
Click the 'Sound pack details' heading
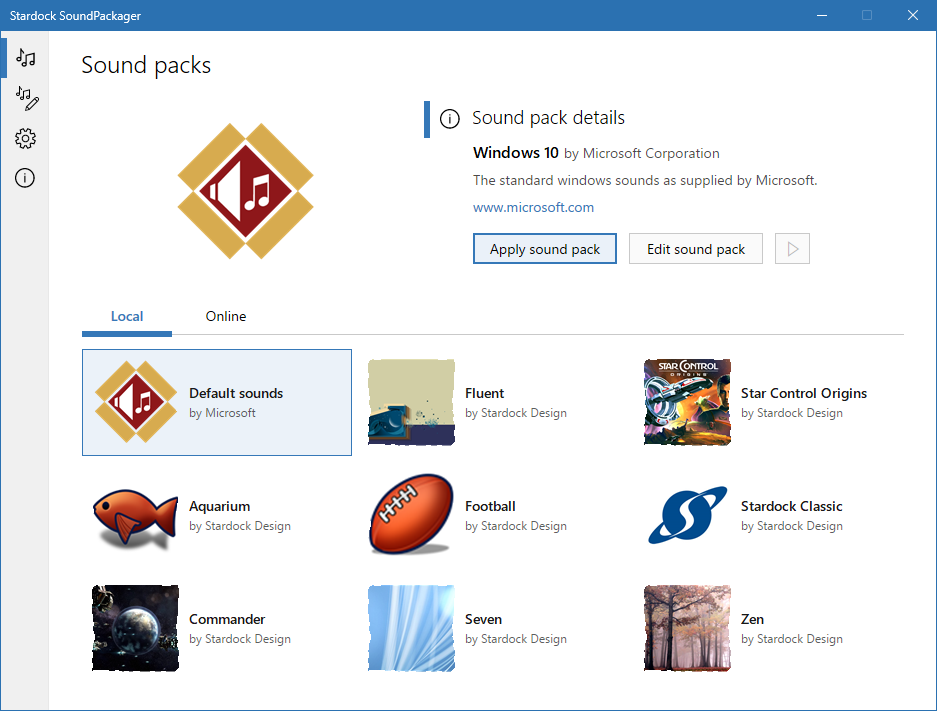548,118
